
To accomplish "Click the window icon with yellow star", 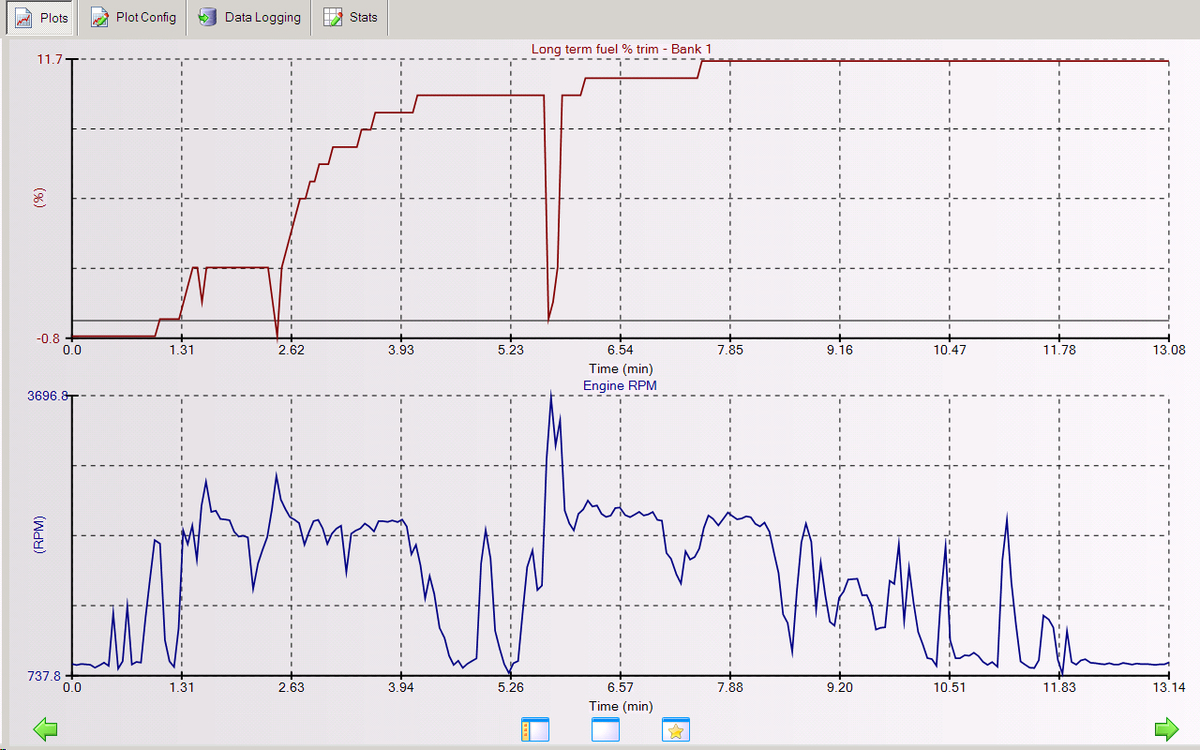I will click(x=676, y=729).
